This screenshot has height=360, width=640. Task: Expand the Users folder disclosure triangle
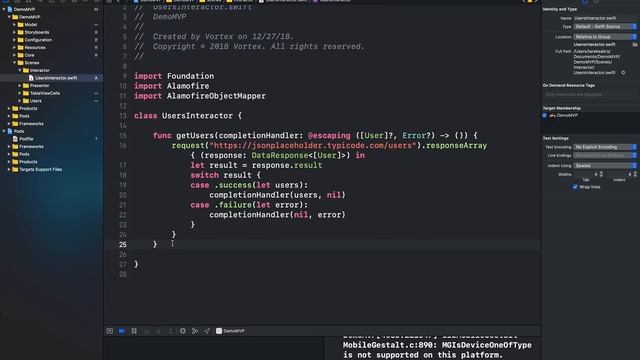20,101
